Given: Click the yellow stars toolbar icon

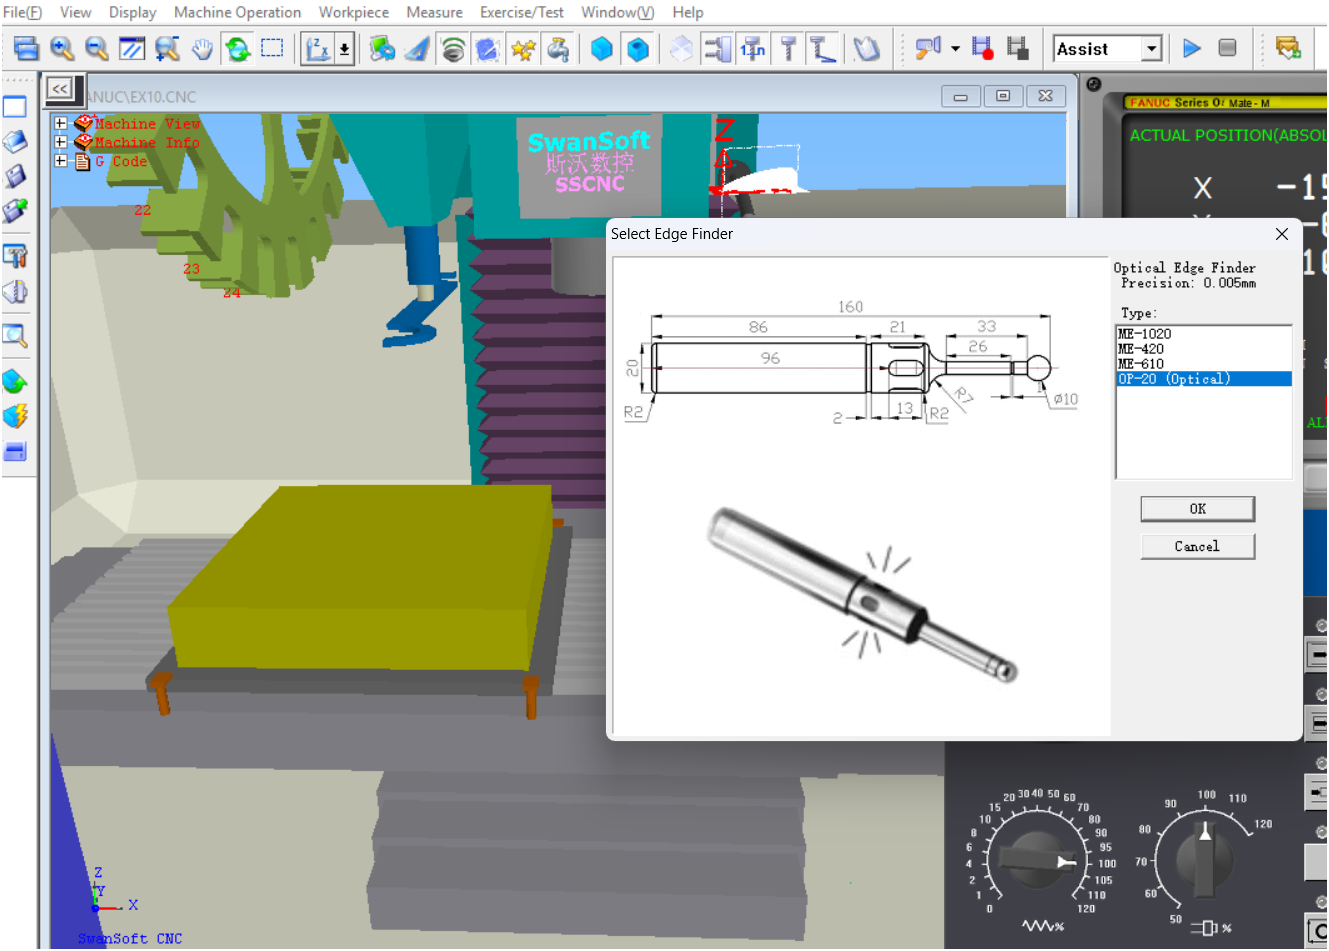Looking at the screenshot, I should 523,48.
